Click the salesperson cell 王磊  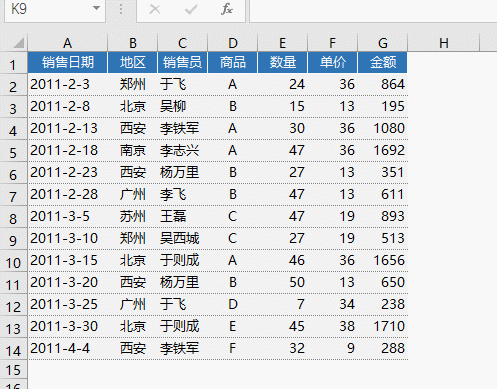pyautogui.click(x=182, y=216)
